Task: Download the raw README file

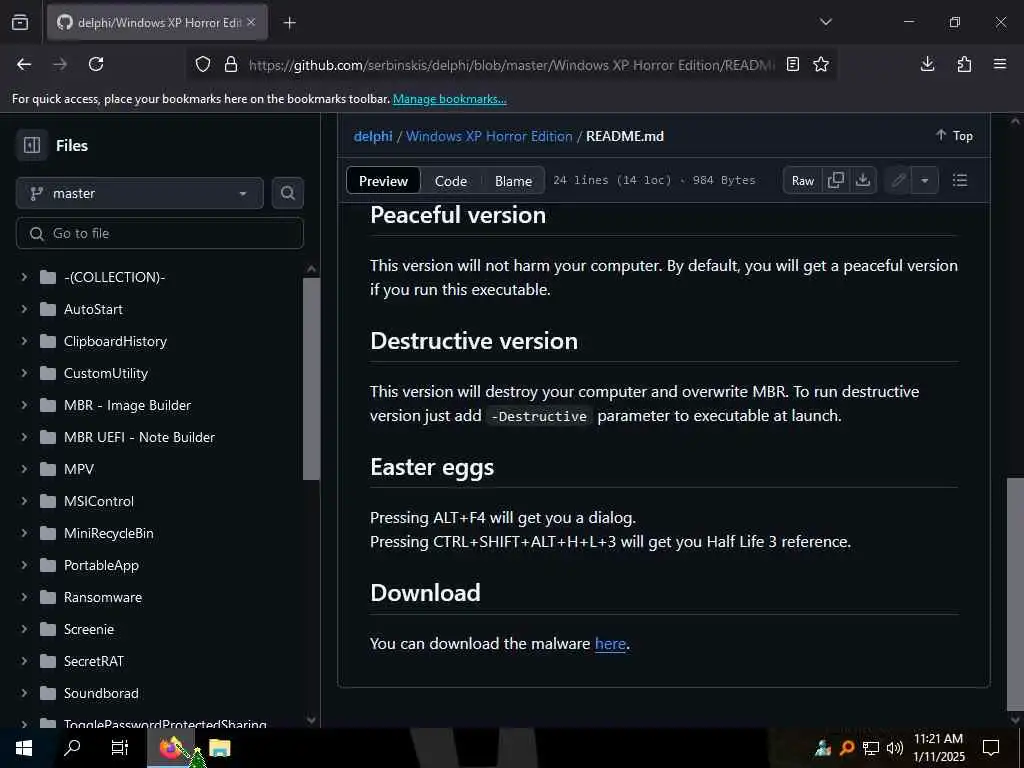Action: pyautogui.click(x=863, y=180)
